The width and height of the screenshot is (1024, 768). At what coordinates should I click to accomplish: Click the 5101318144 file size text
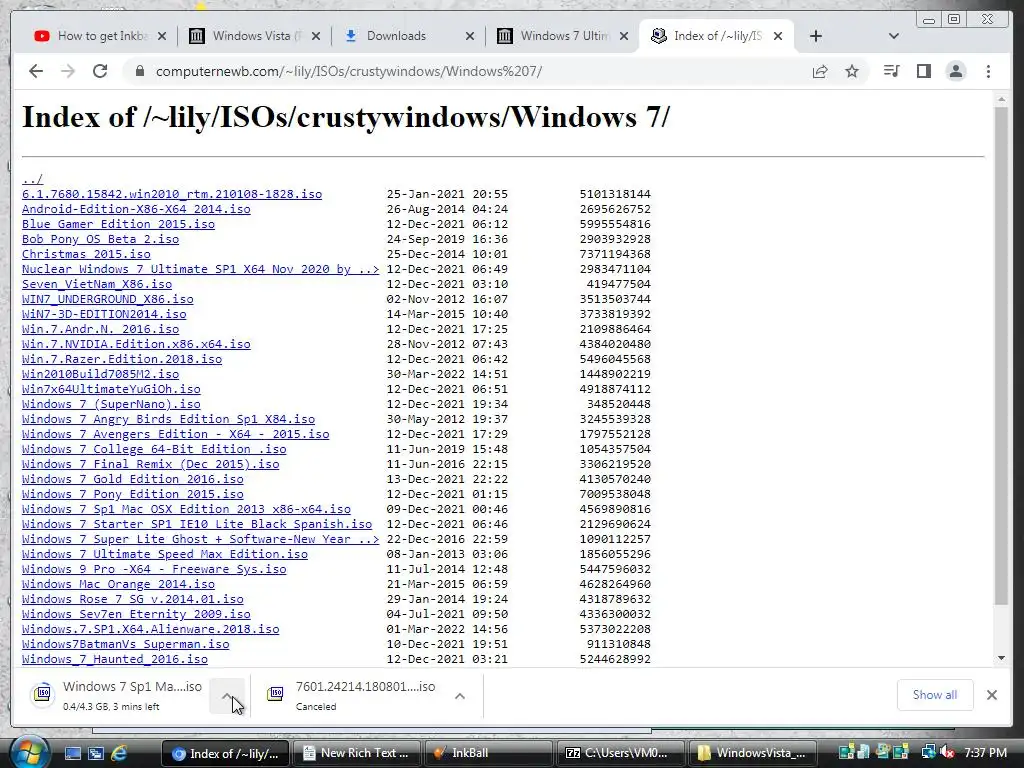615,194
